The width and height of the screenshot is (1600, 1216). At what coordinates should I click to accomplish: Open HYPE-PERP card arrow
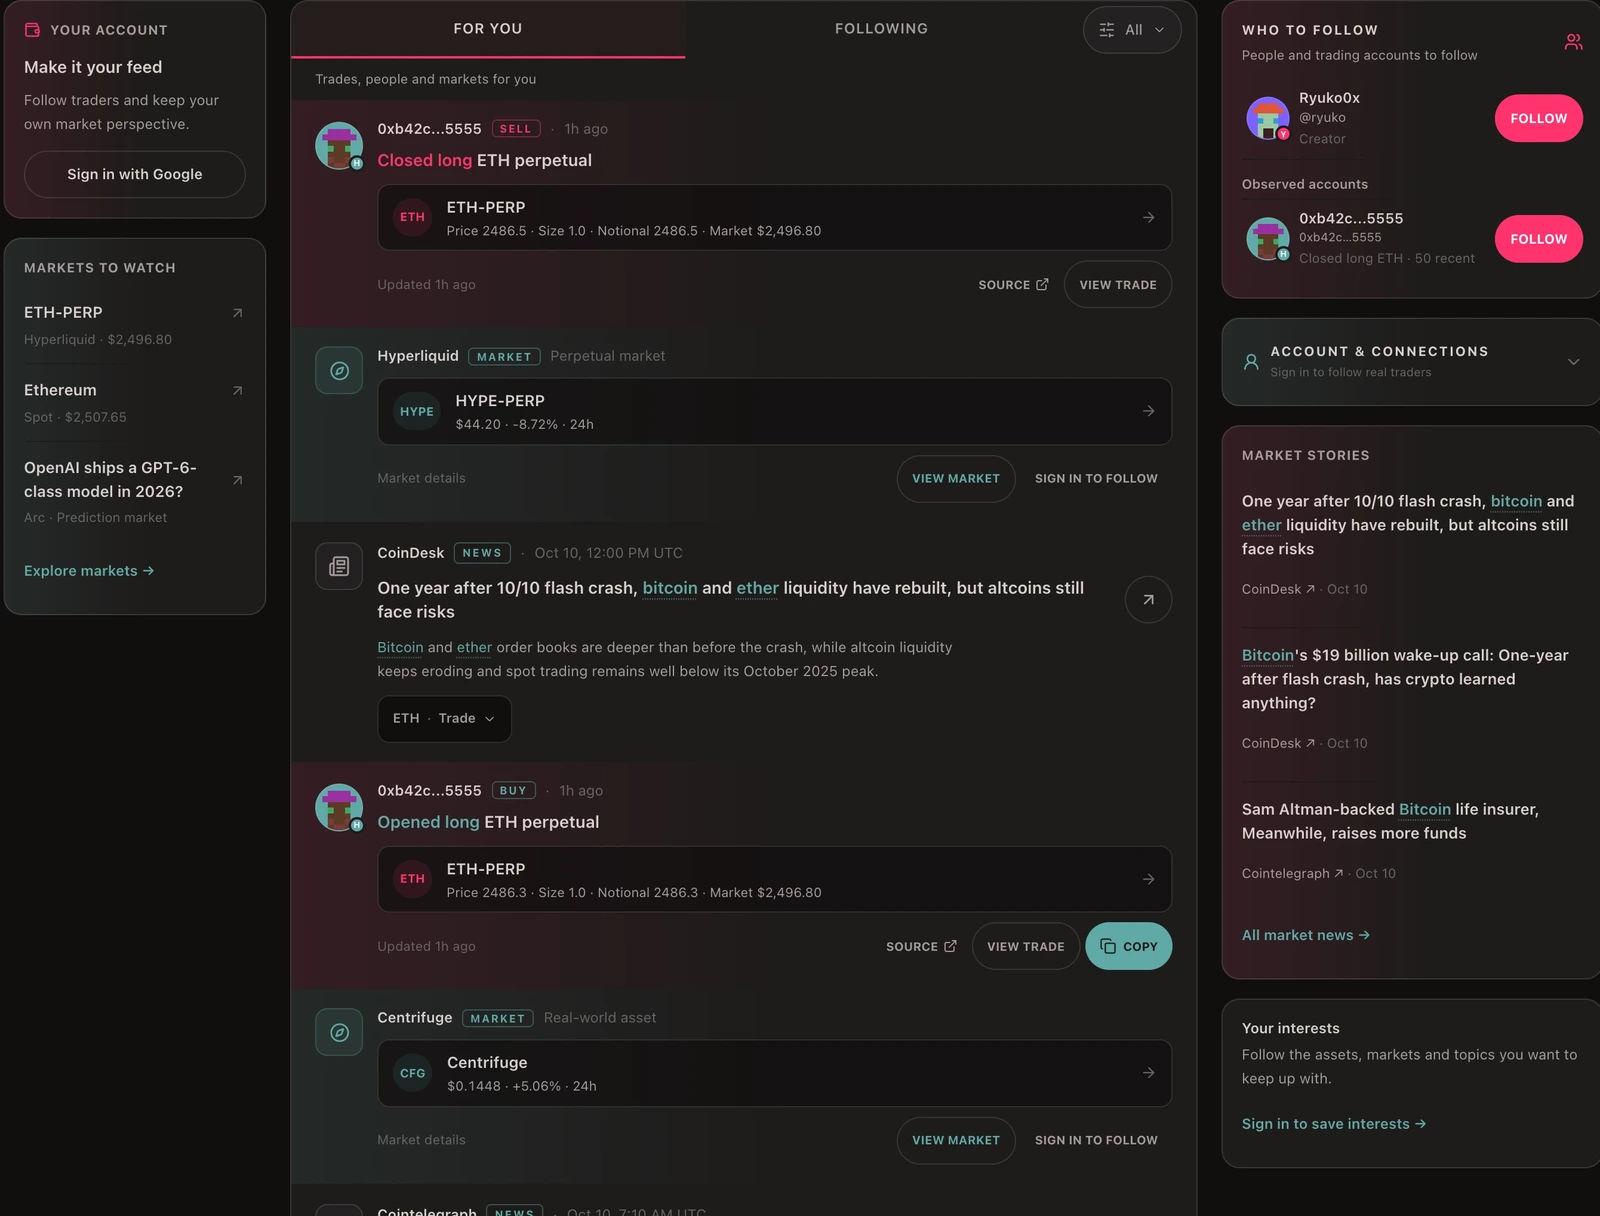point(1148,411)
